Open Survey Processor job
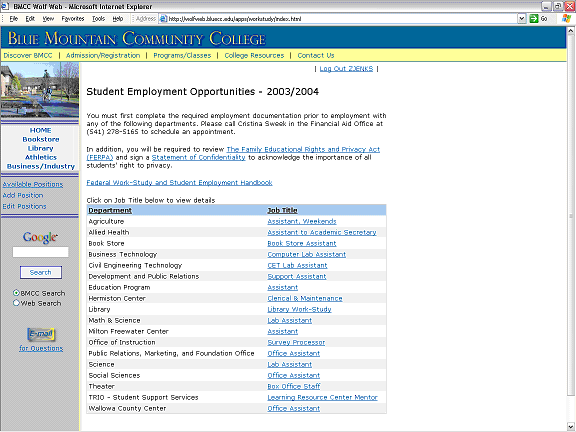Viewport: 576px width, 432px height. [296, 343]
